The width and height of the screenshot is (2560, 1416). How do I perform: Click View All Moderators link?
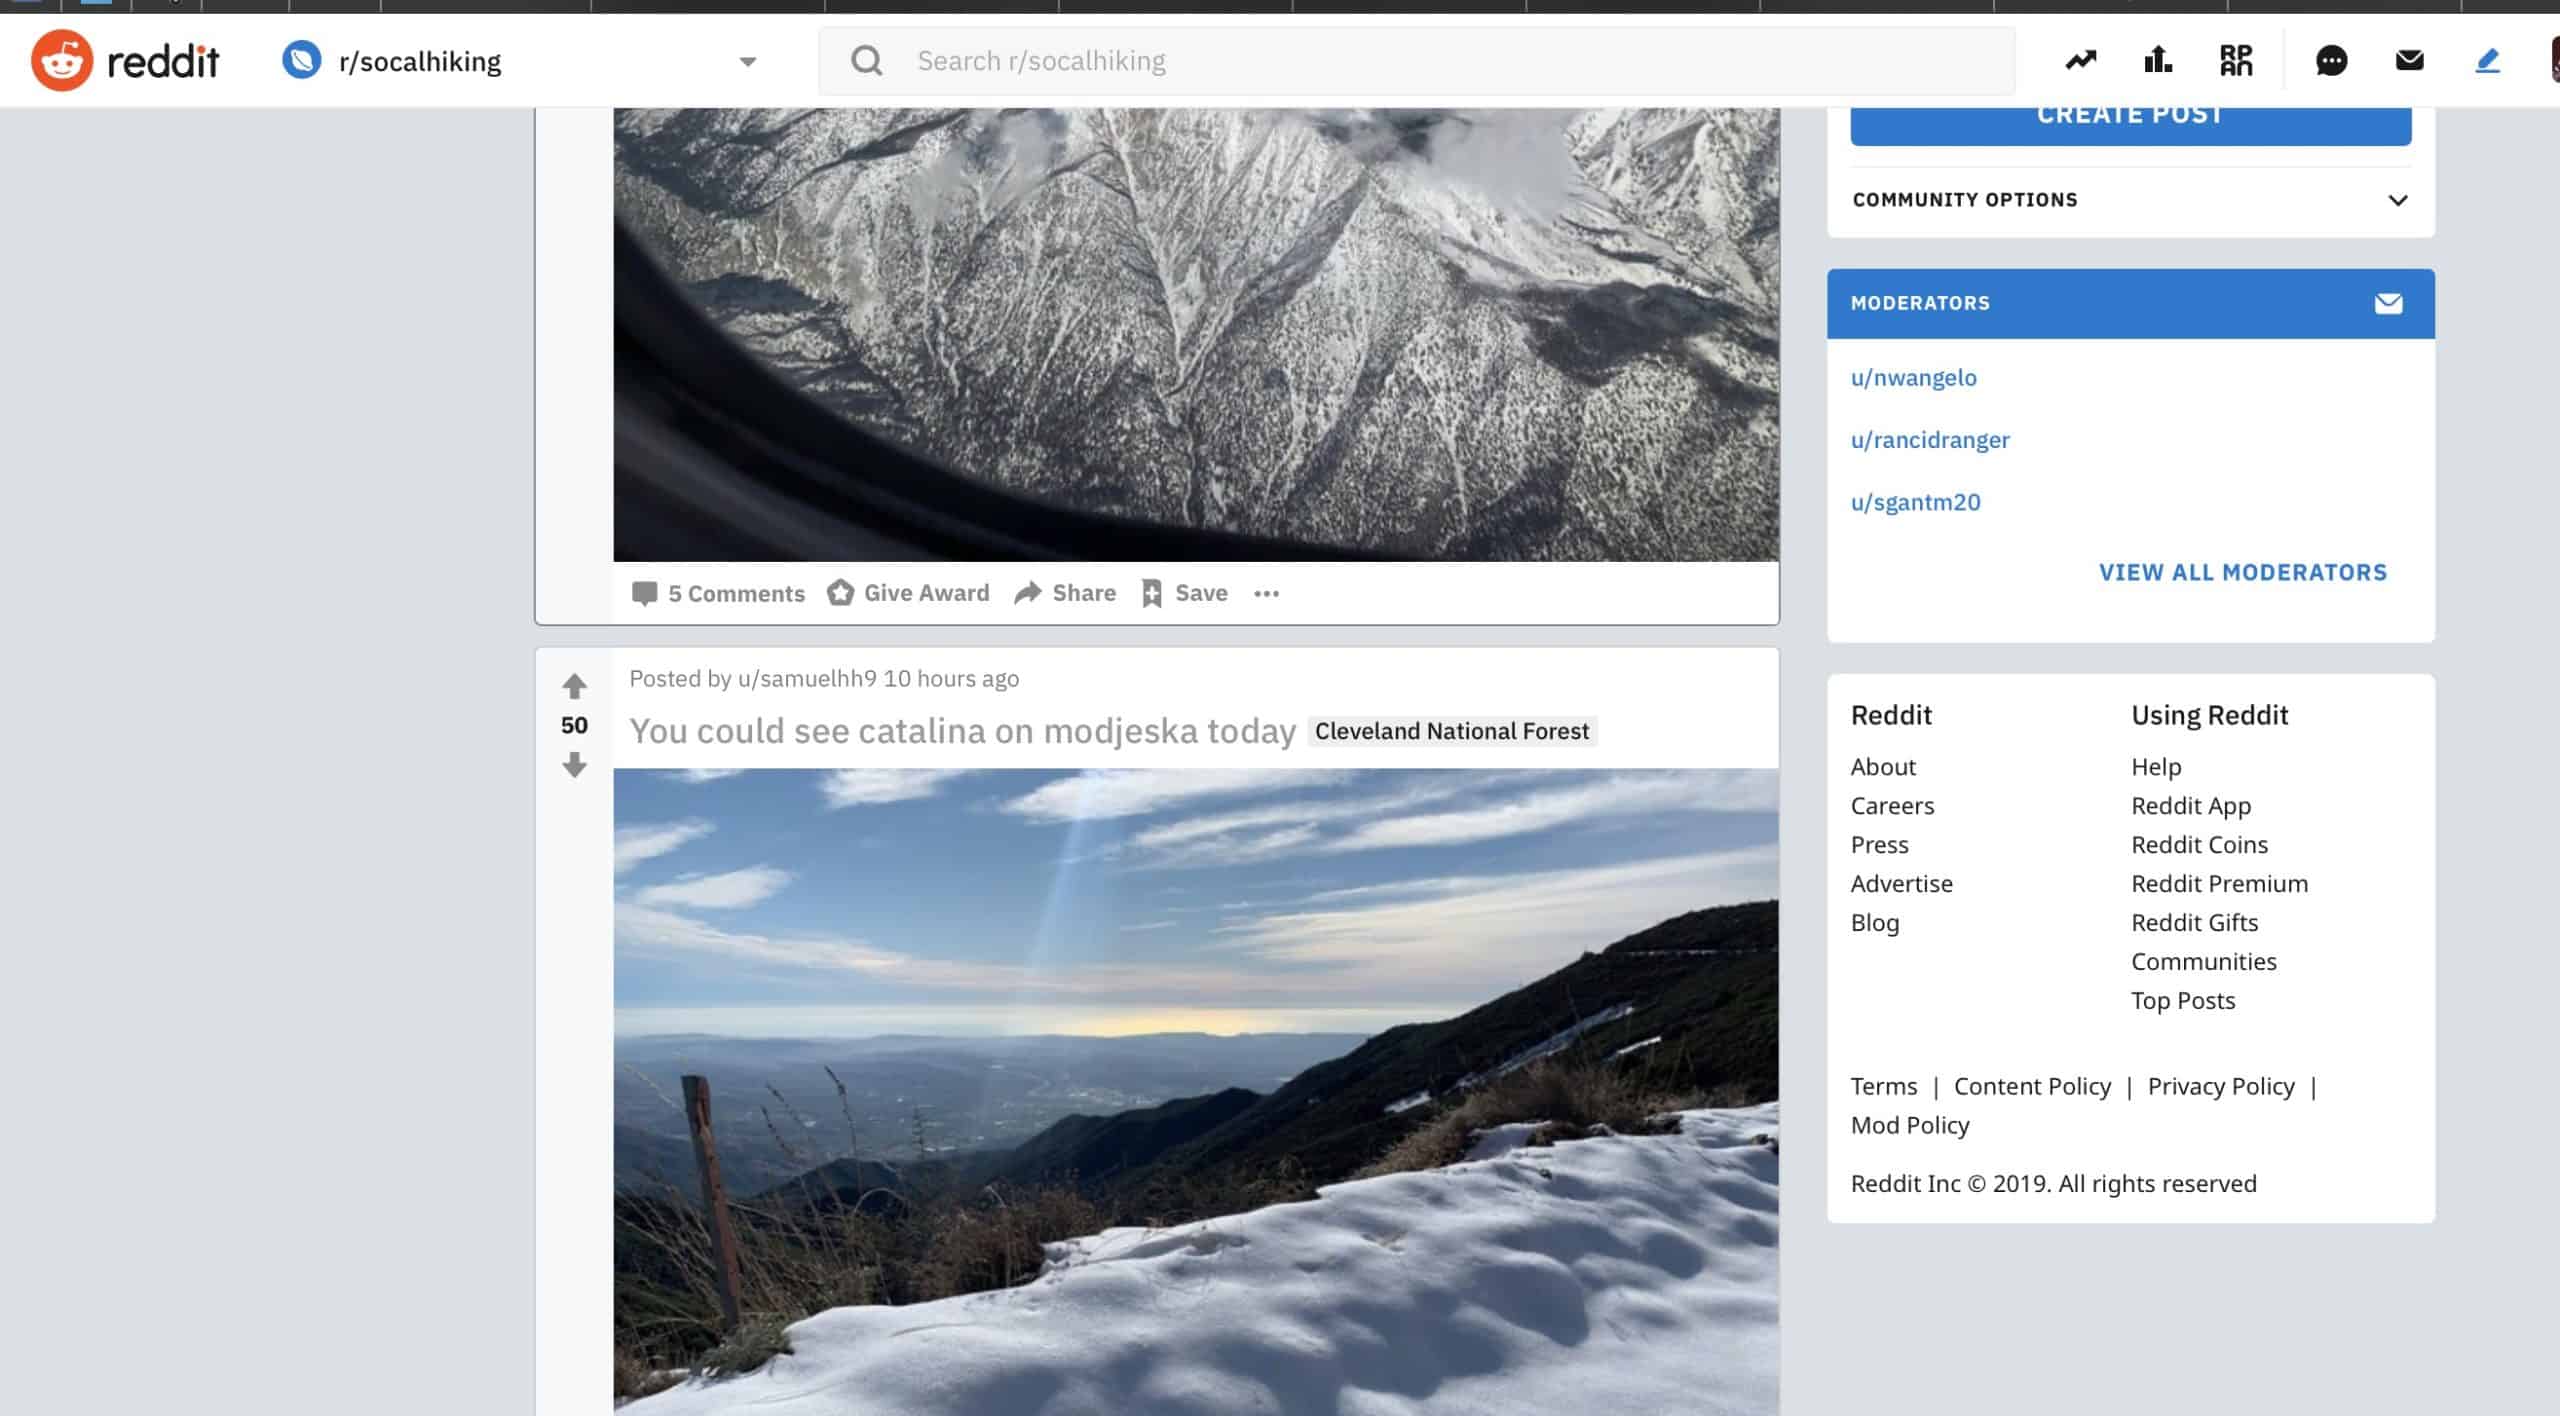[x=2242, y=572]
